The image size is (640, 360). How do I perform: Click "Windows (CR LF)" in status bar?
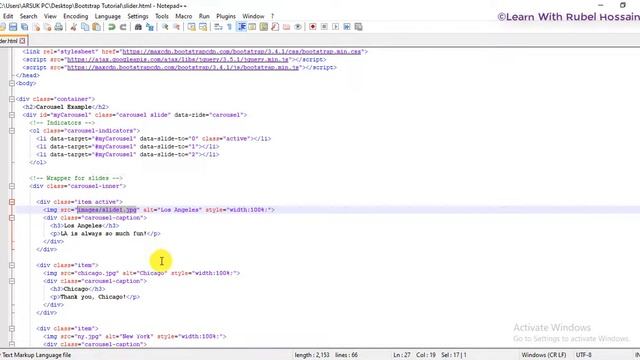point(544,355)
